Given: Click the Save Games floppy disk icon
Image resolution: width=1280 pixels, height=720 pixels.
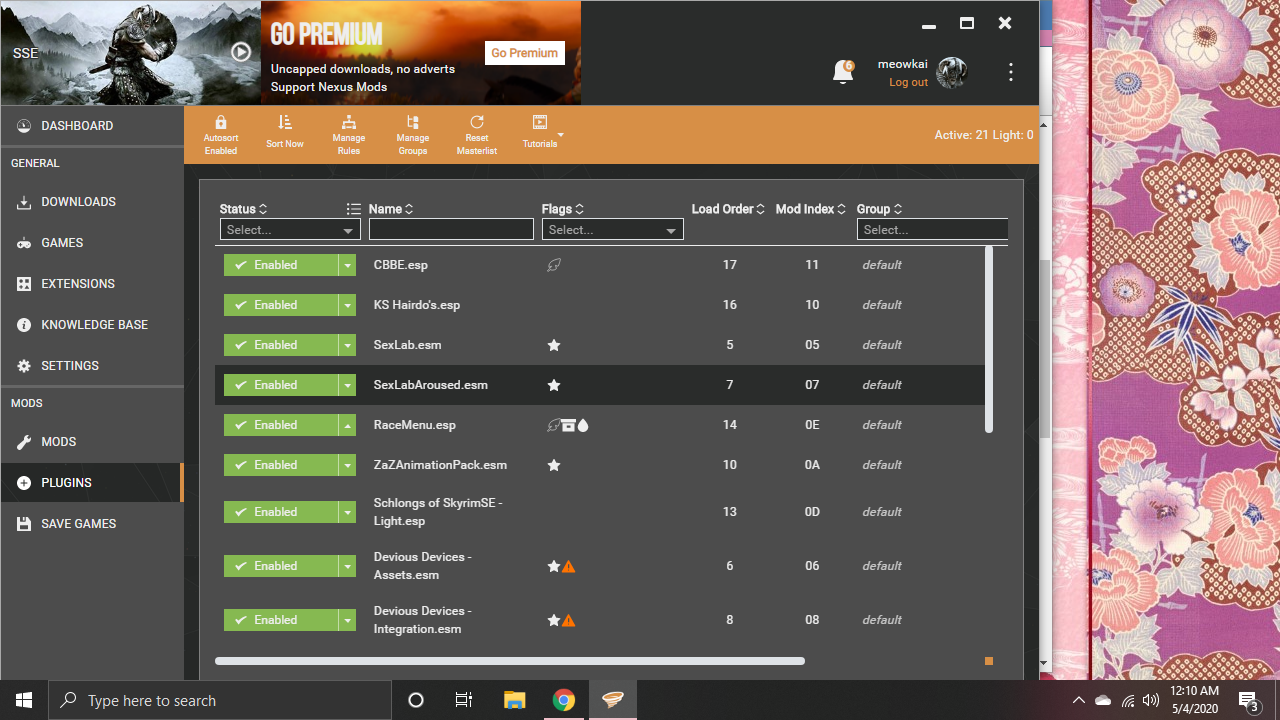Looking at the screenshot, I should coord(24,524).
